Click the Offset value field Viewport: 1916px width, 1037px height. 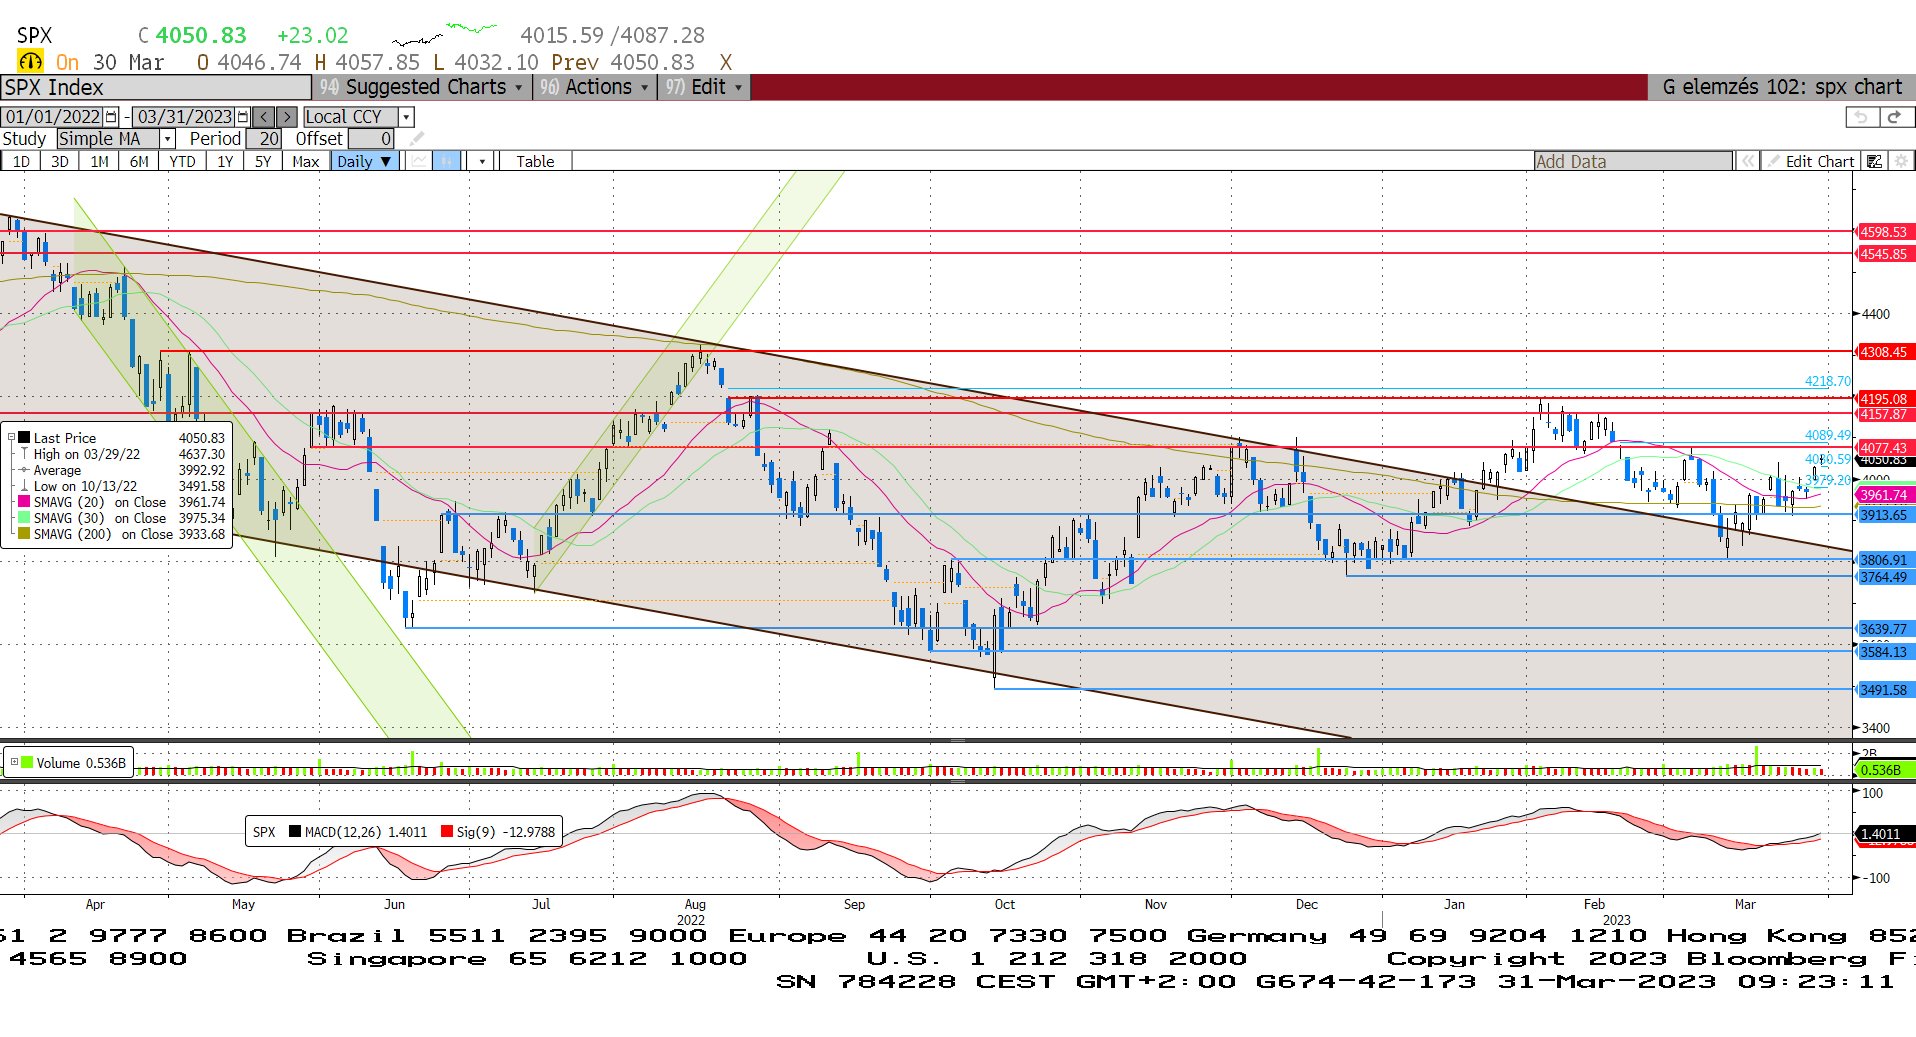tap(371, 139)
